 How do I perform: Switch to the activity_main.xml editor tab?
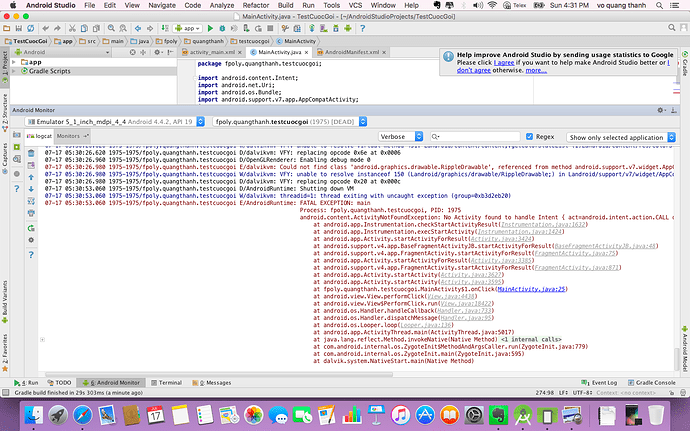point(212,52)
